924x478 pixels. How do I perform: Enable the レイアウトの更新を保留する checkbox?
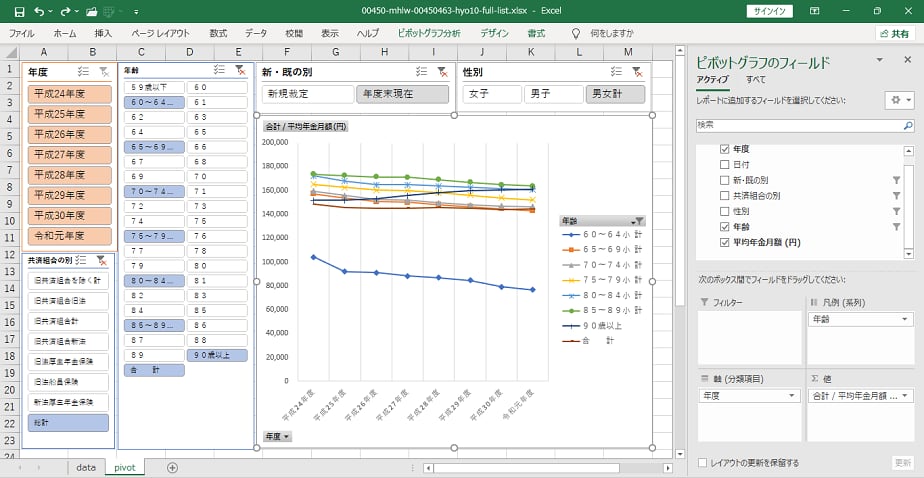(x=702, y=463)
